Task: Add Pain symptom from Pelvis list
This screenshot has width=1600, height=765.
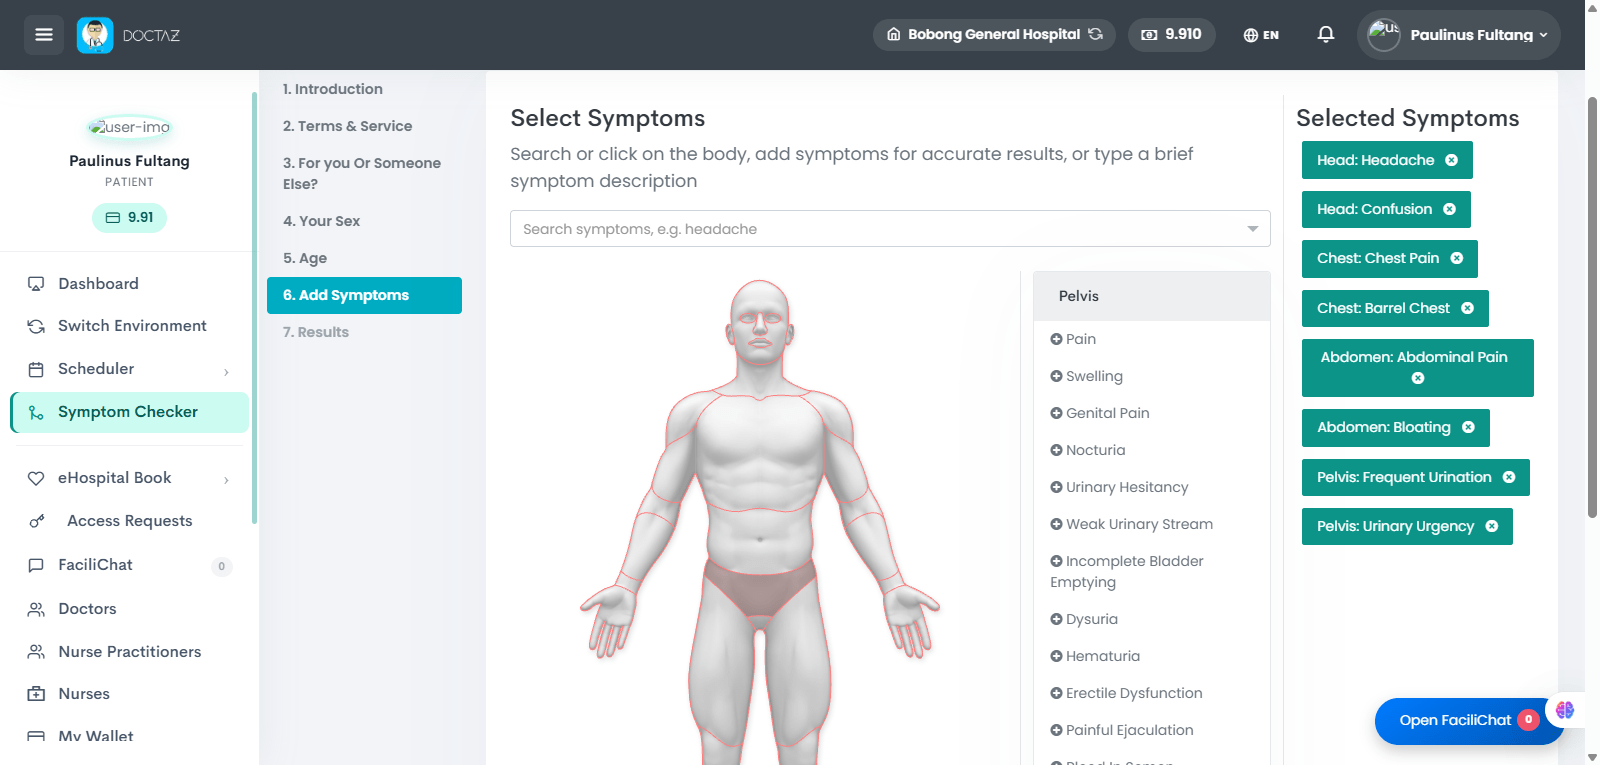Action: [x=1073, y=339]
